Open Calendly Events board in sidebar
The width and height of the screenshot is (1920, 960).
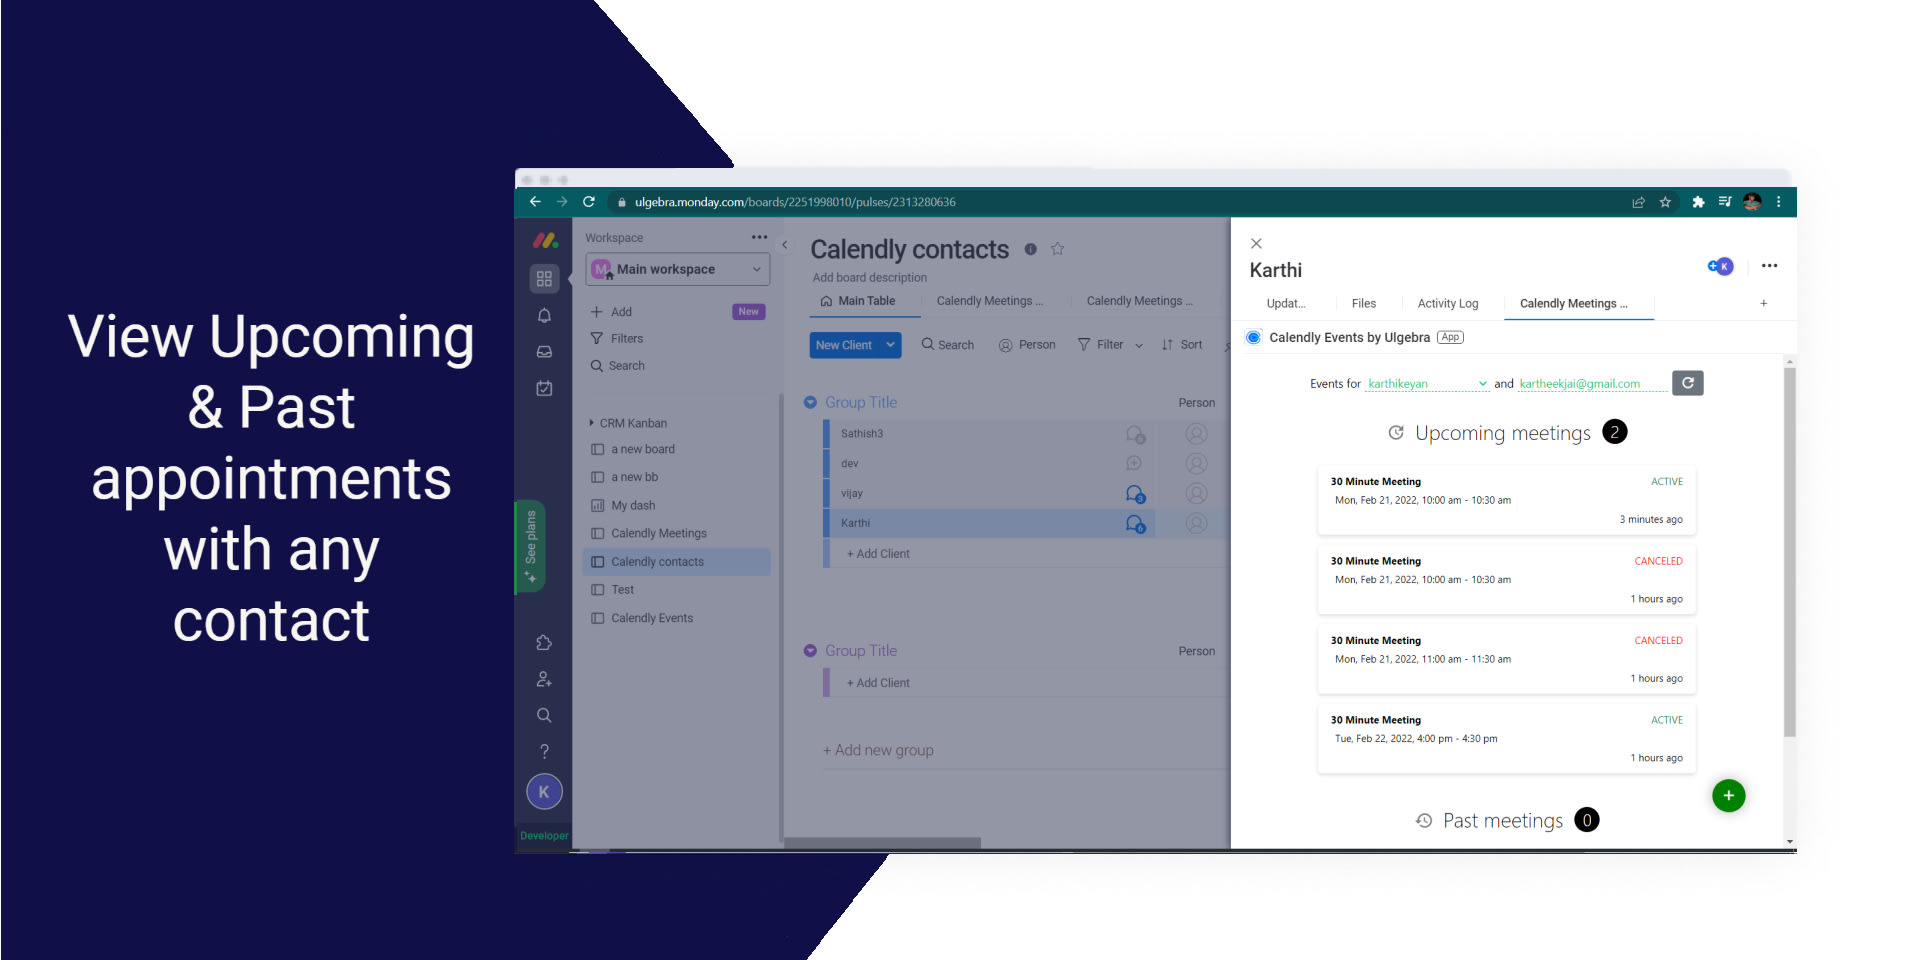click(652, 618)
